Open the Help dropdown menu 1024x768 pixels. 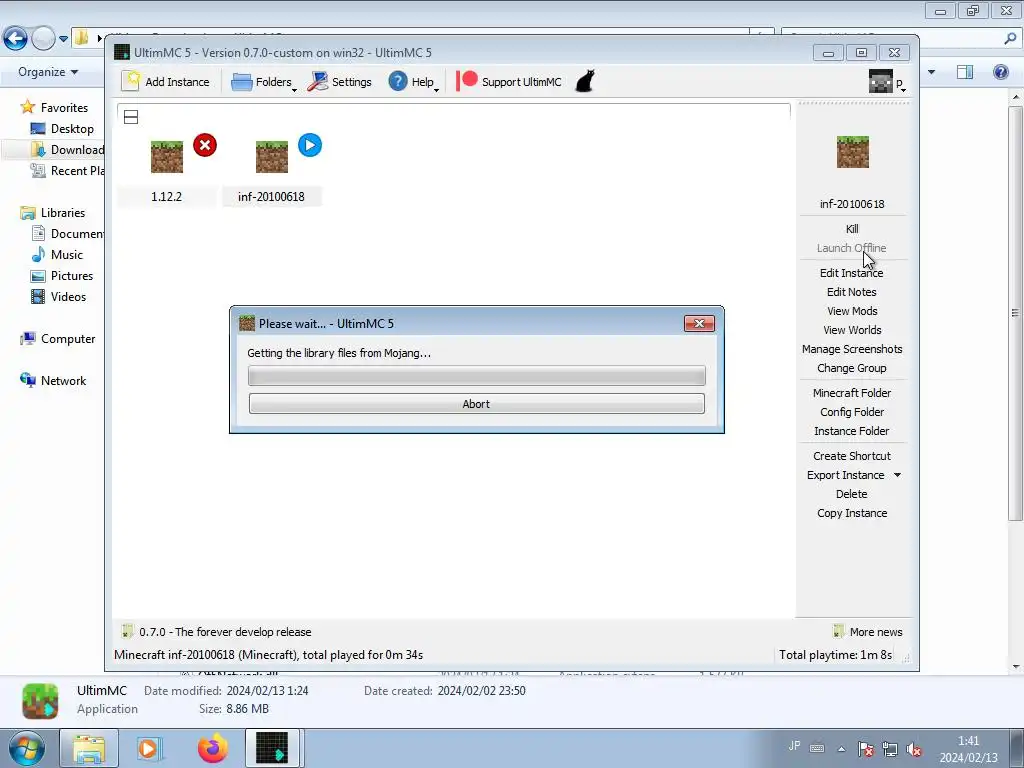coord(413,82)
